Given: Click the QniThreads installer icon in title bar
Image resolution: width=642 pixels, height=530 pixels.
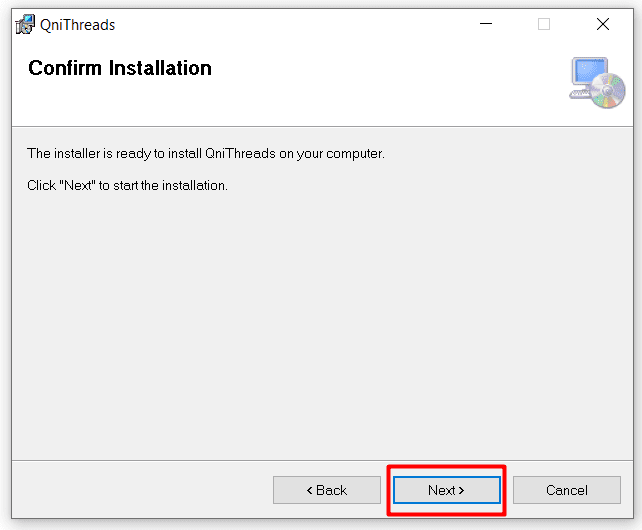Looking at the screenshot, I should click(25, 25).
